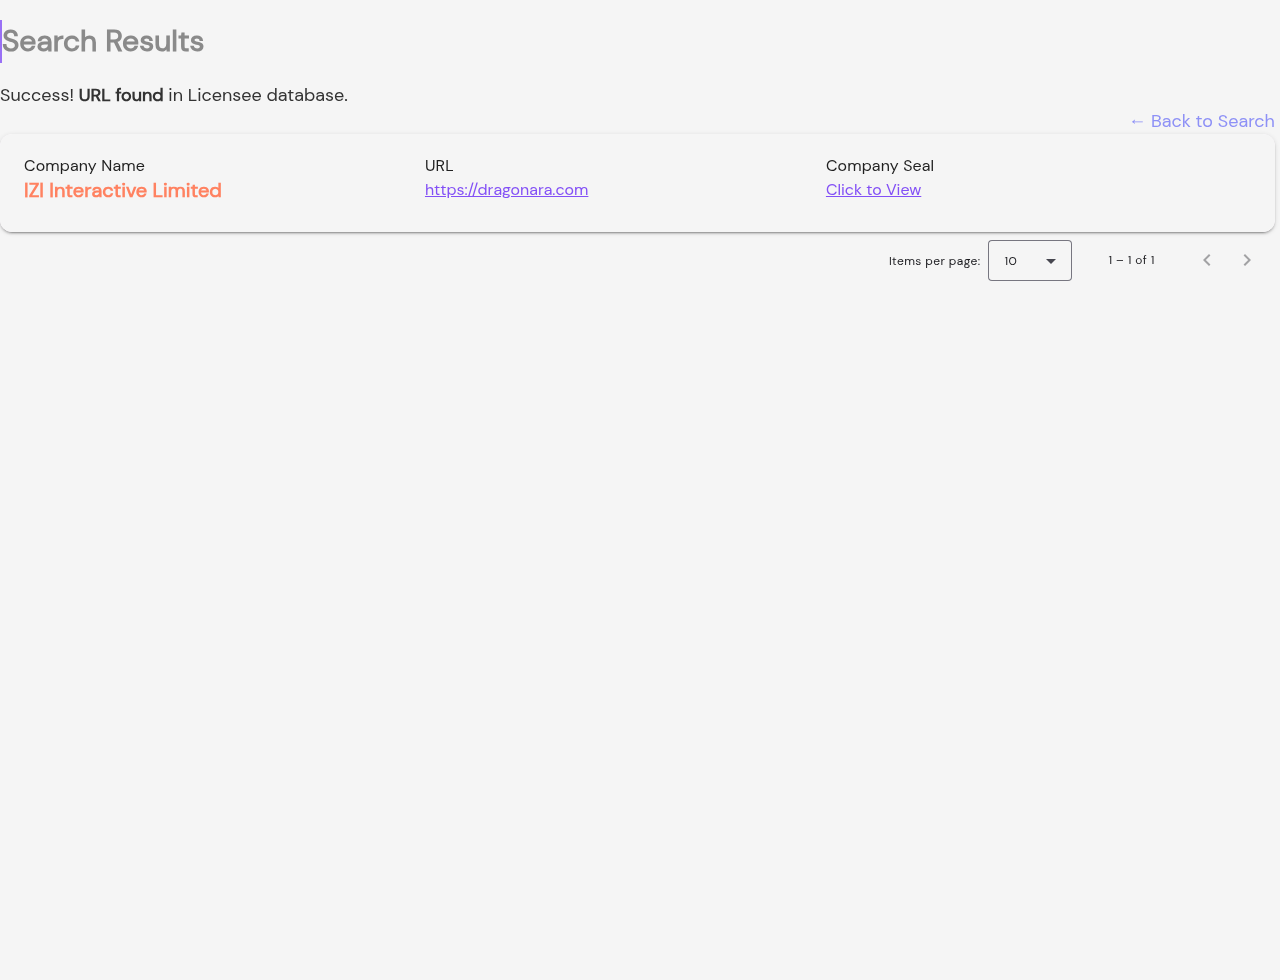
Task: Click the Search Results heading
Action: [103, 41]
